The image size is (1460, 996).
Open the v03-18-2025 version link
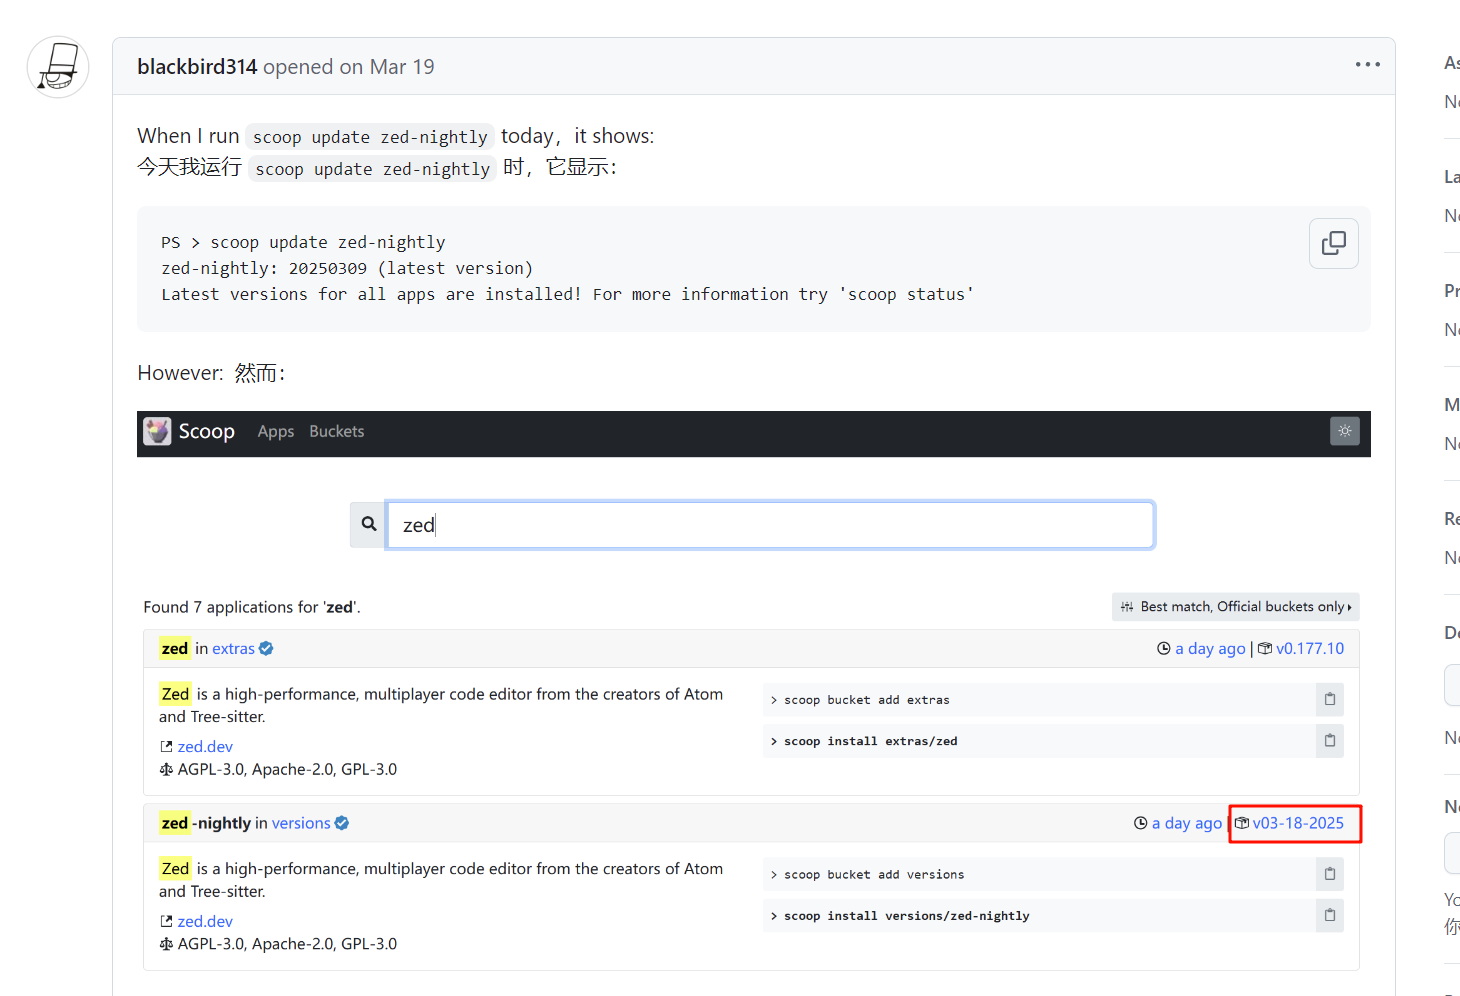pos(1298,823)
